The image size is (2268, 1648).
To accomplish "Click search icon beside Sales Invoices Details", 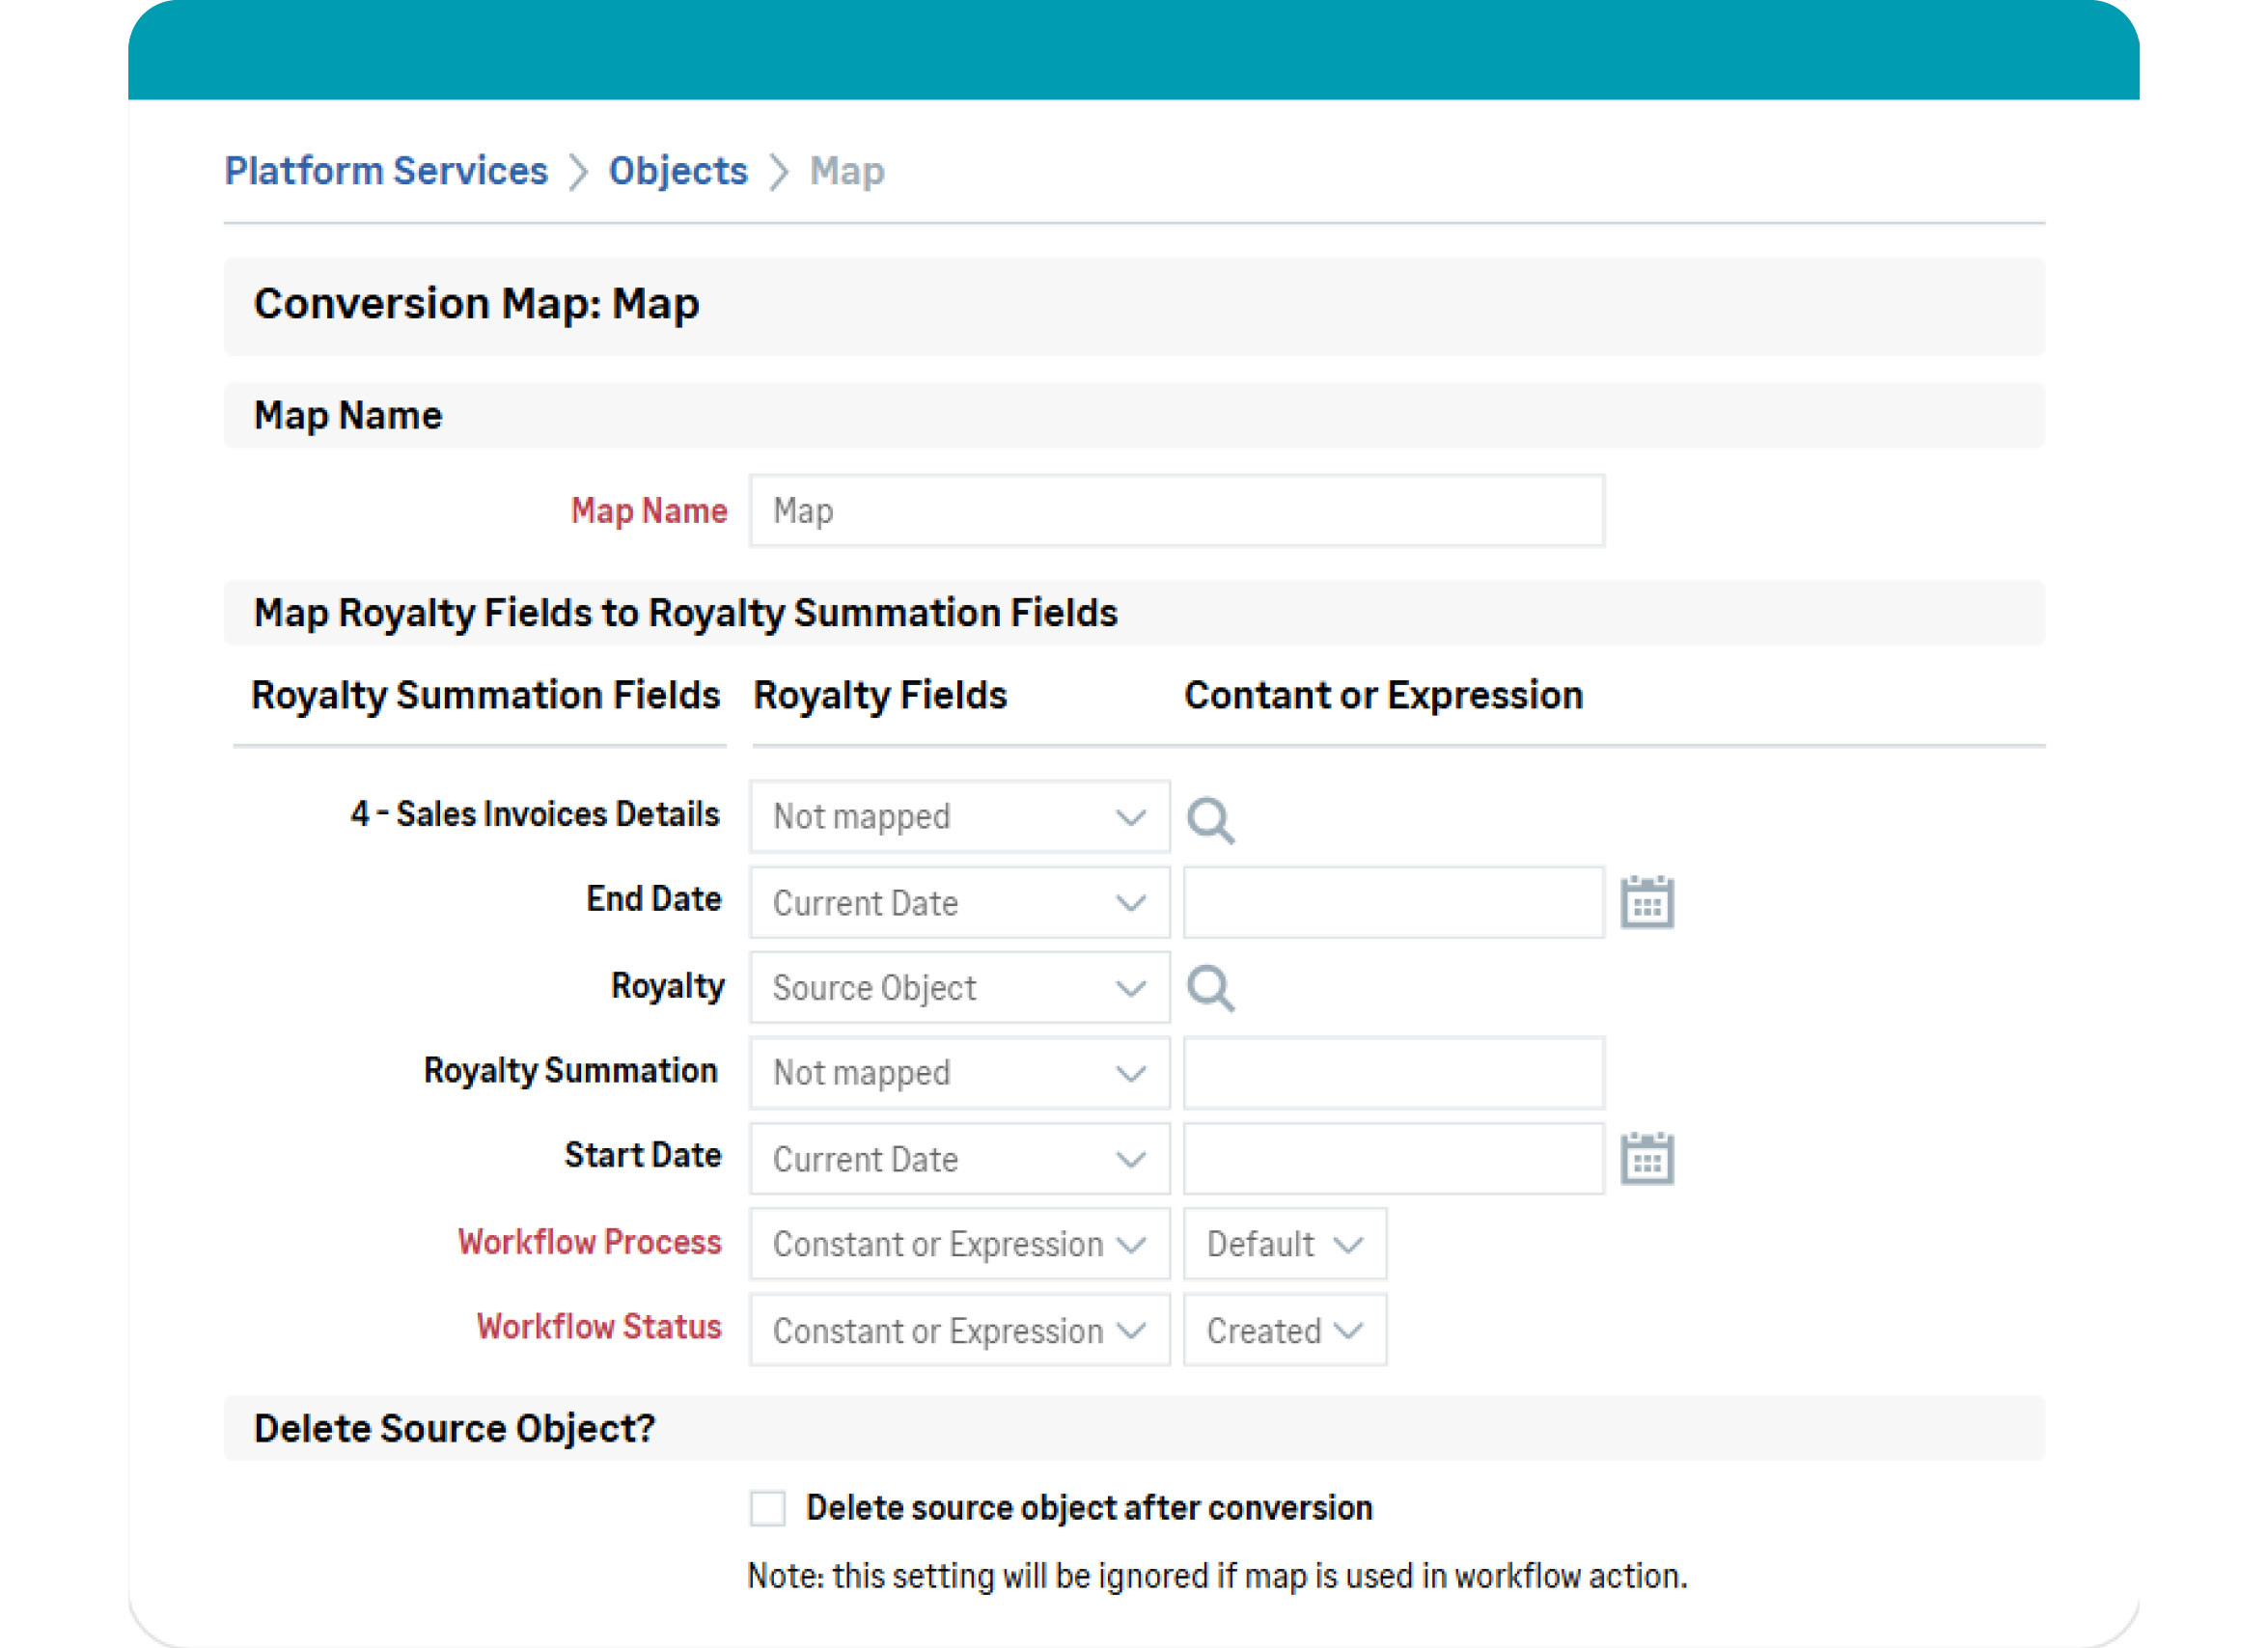I will click(1210, 819).
